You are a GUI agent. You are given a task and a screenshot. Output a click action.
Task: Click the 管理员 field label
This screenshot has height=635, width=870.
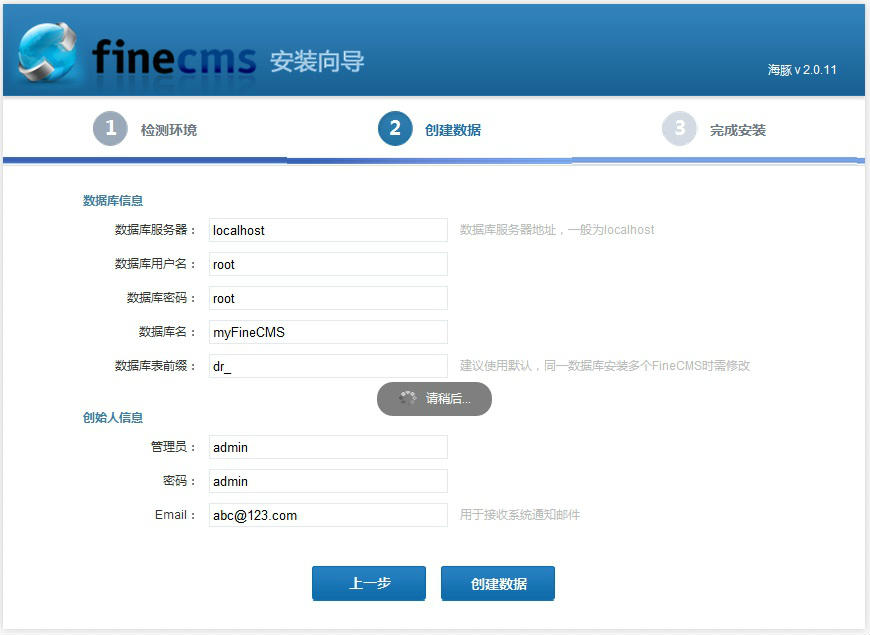173,446
